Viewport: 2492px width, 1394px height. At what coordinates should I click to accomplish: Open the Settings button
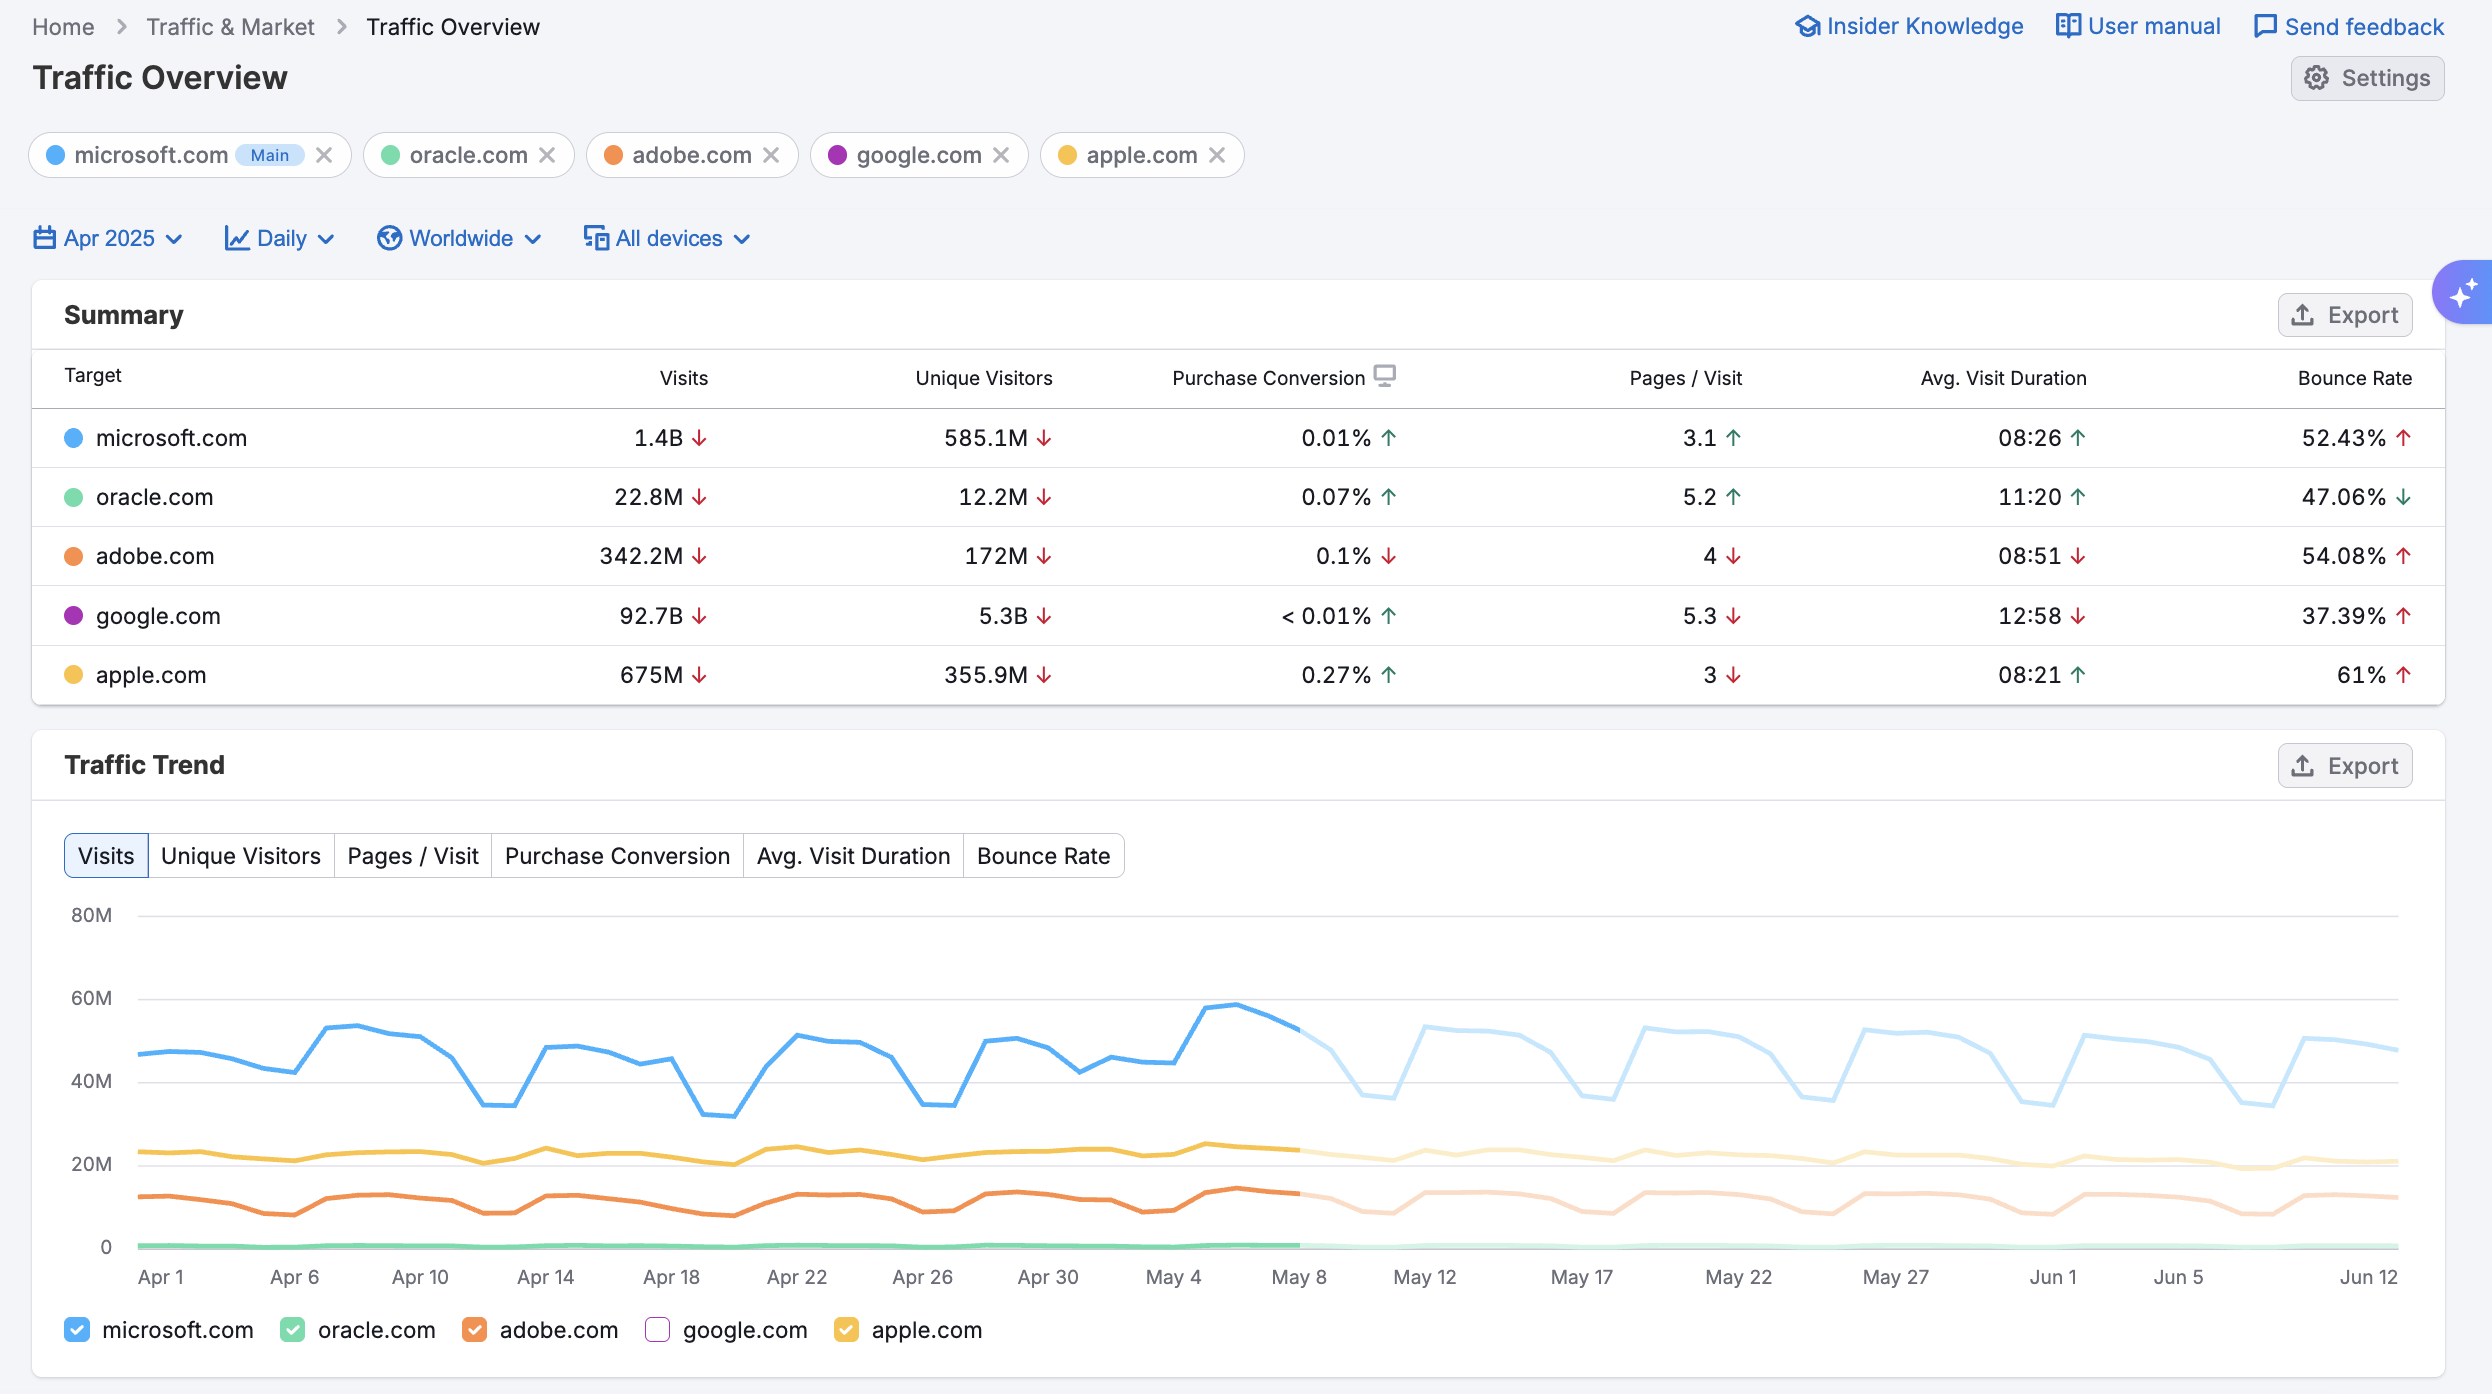2368,78
